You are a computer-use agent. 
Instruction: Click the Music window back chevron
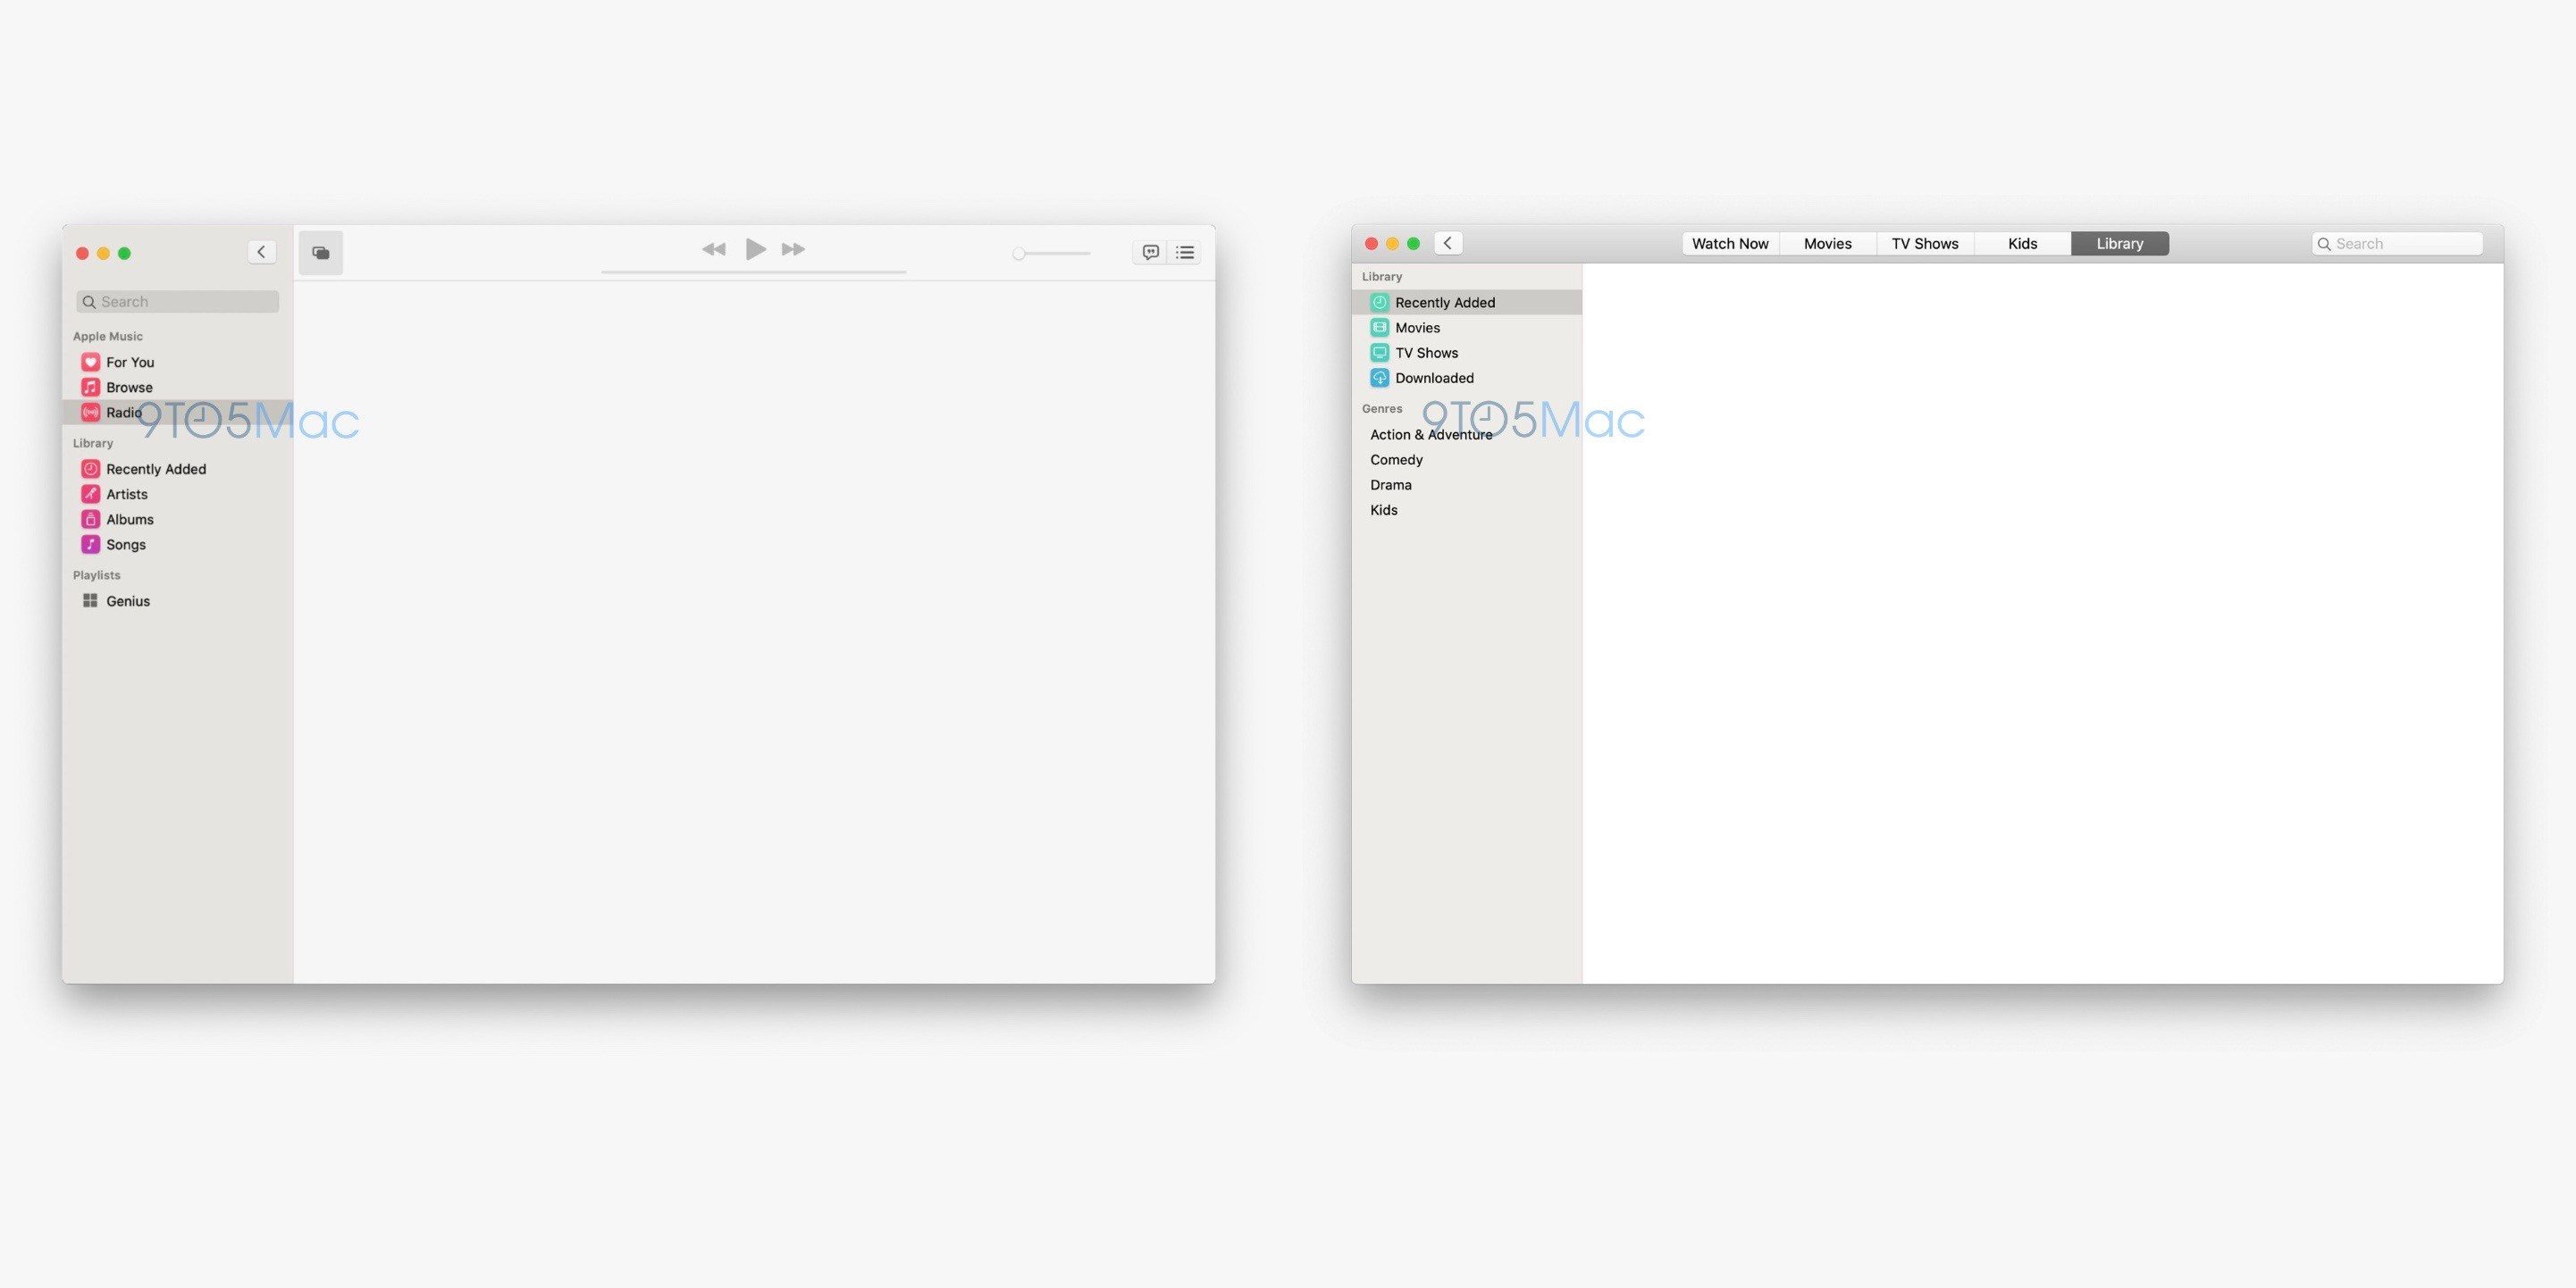[262, 252]
